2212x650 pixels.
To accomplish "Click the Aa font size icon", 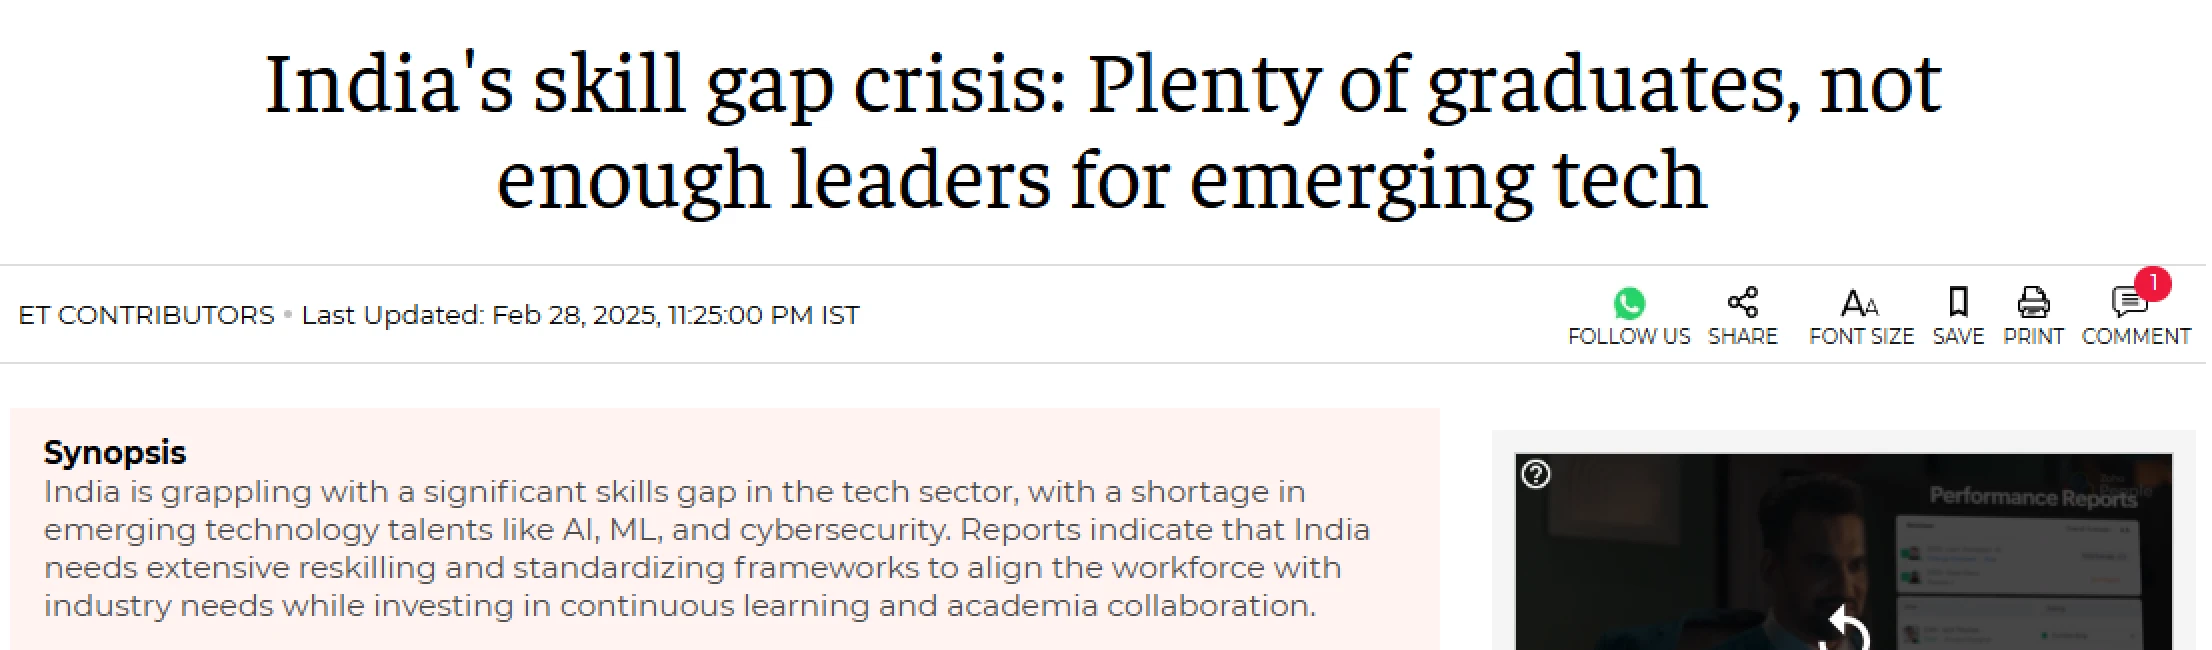I will (x=1859, y=303).
